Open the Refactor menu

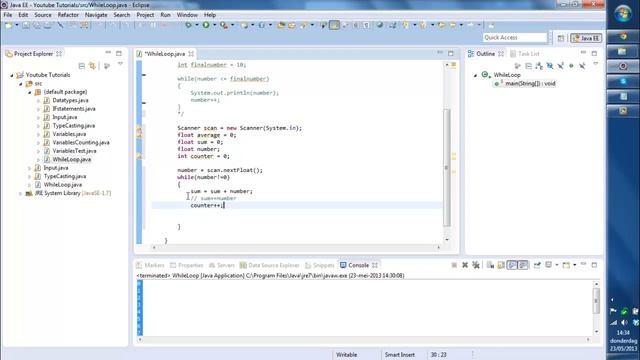tap(68, 15)
